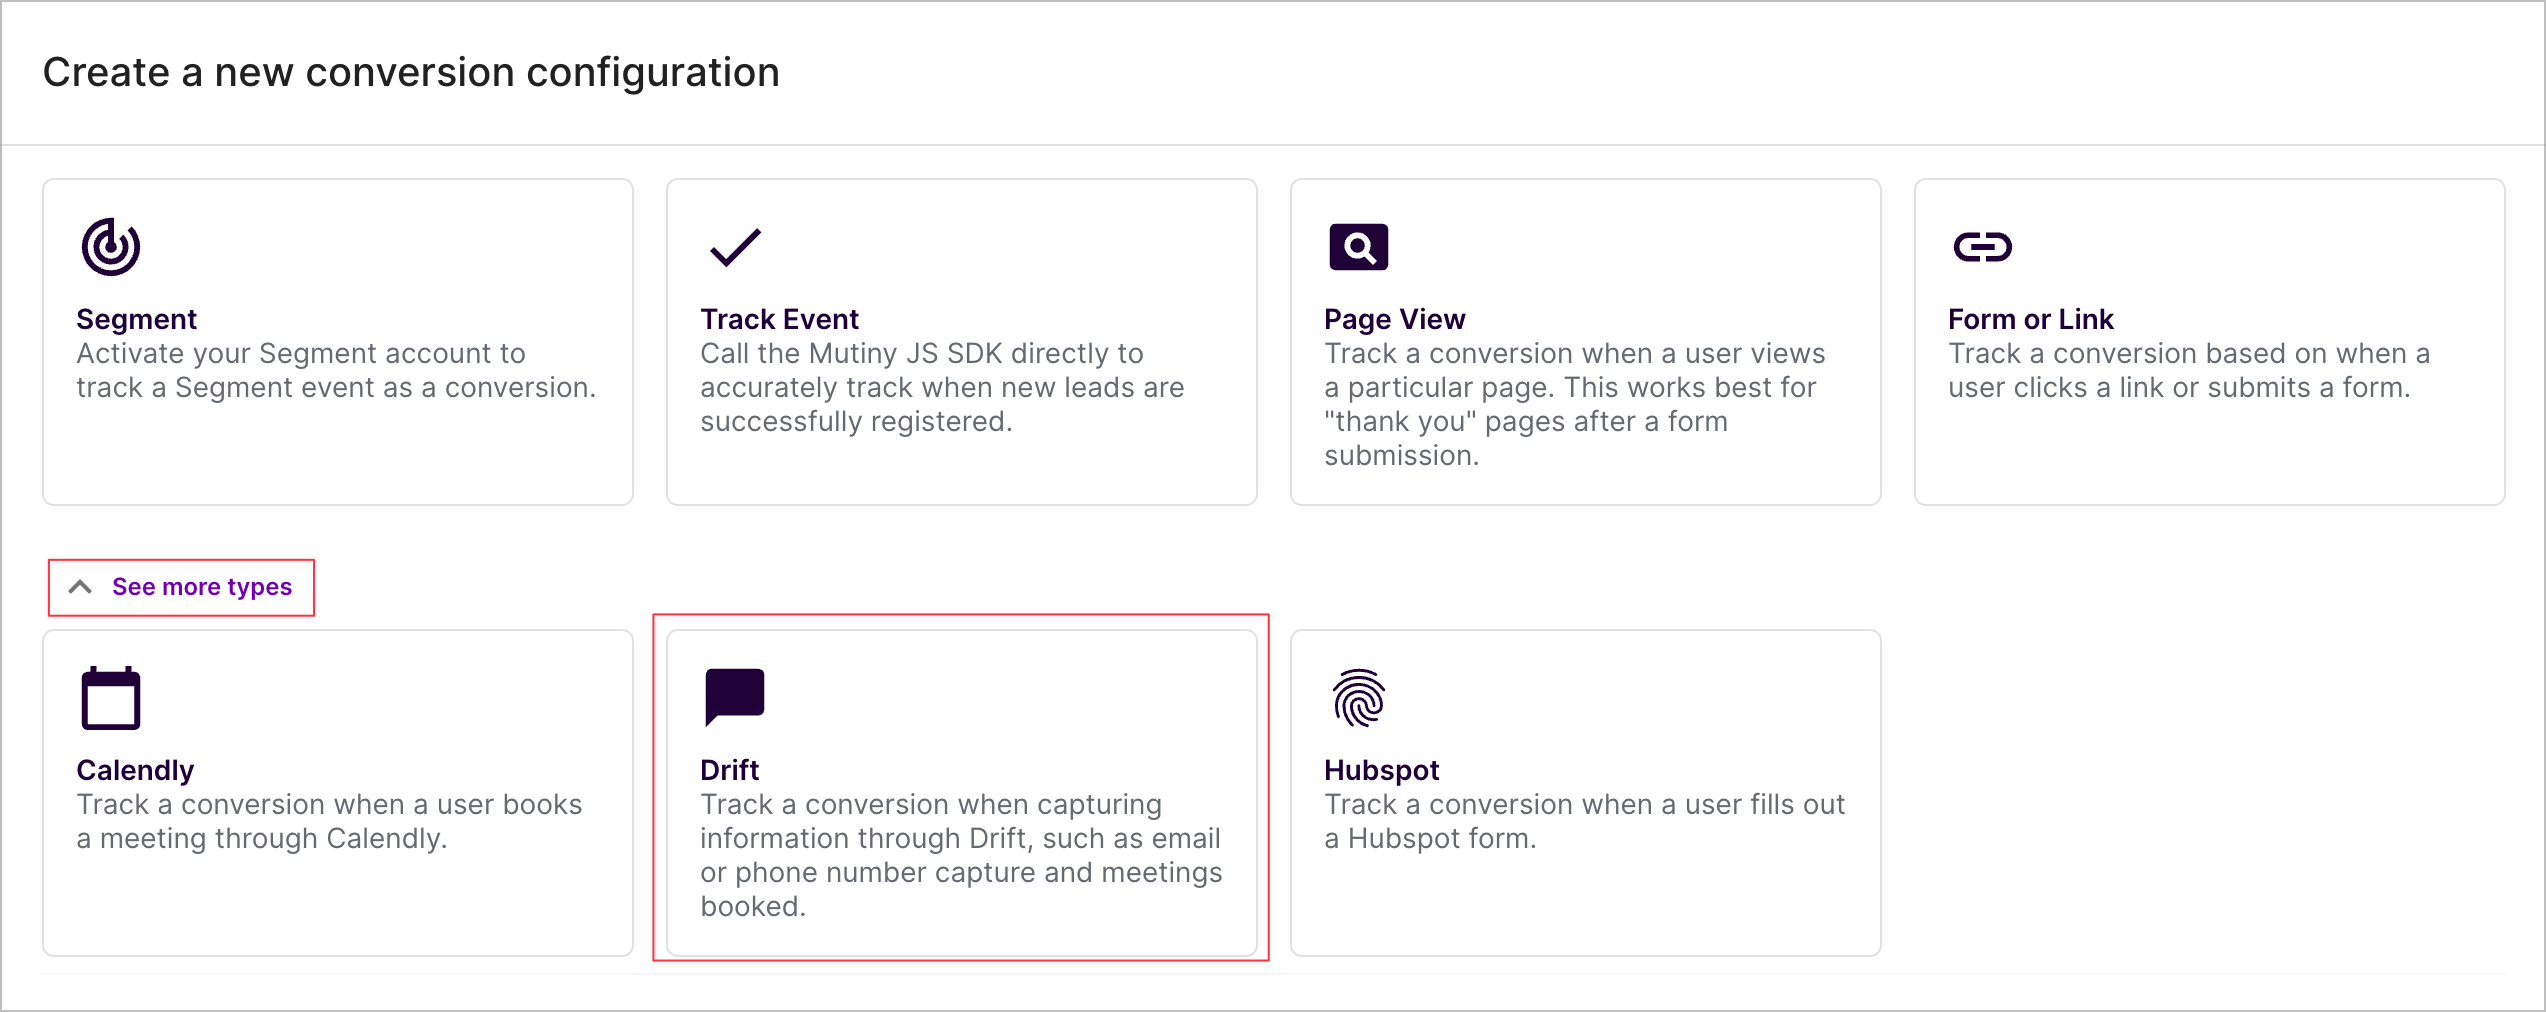Click the Drift chat bubble icon
The height and width of the screenshot is (1012, 2546).
[735, 697]
